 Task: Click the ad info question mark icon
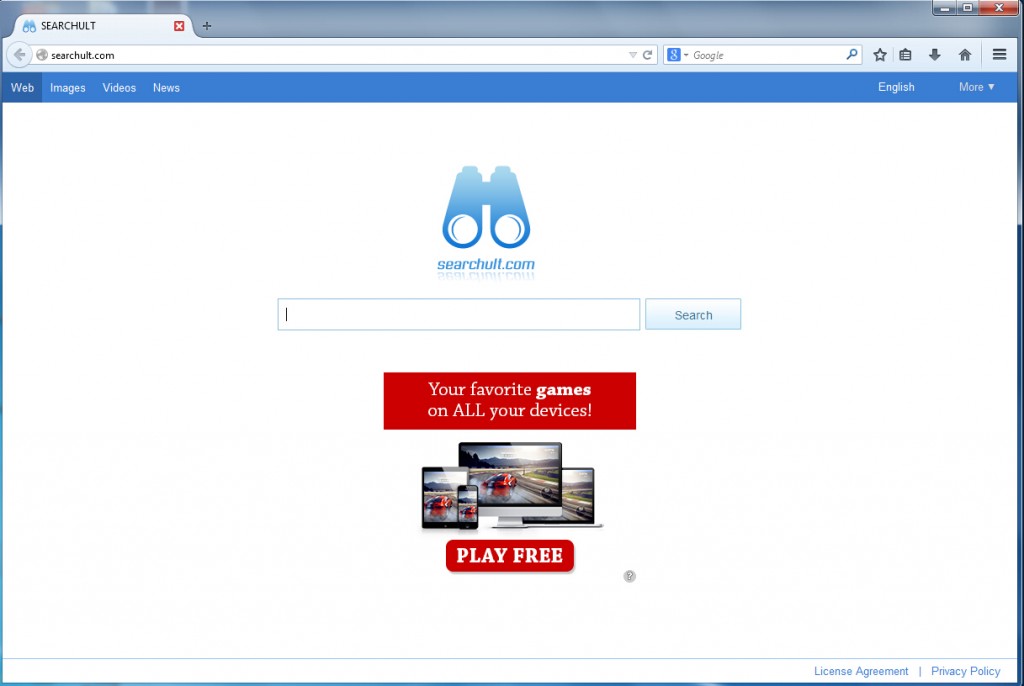[630, 576]
